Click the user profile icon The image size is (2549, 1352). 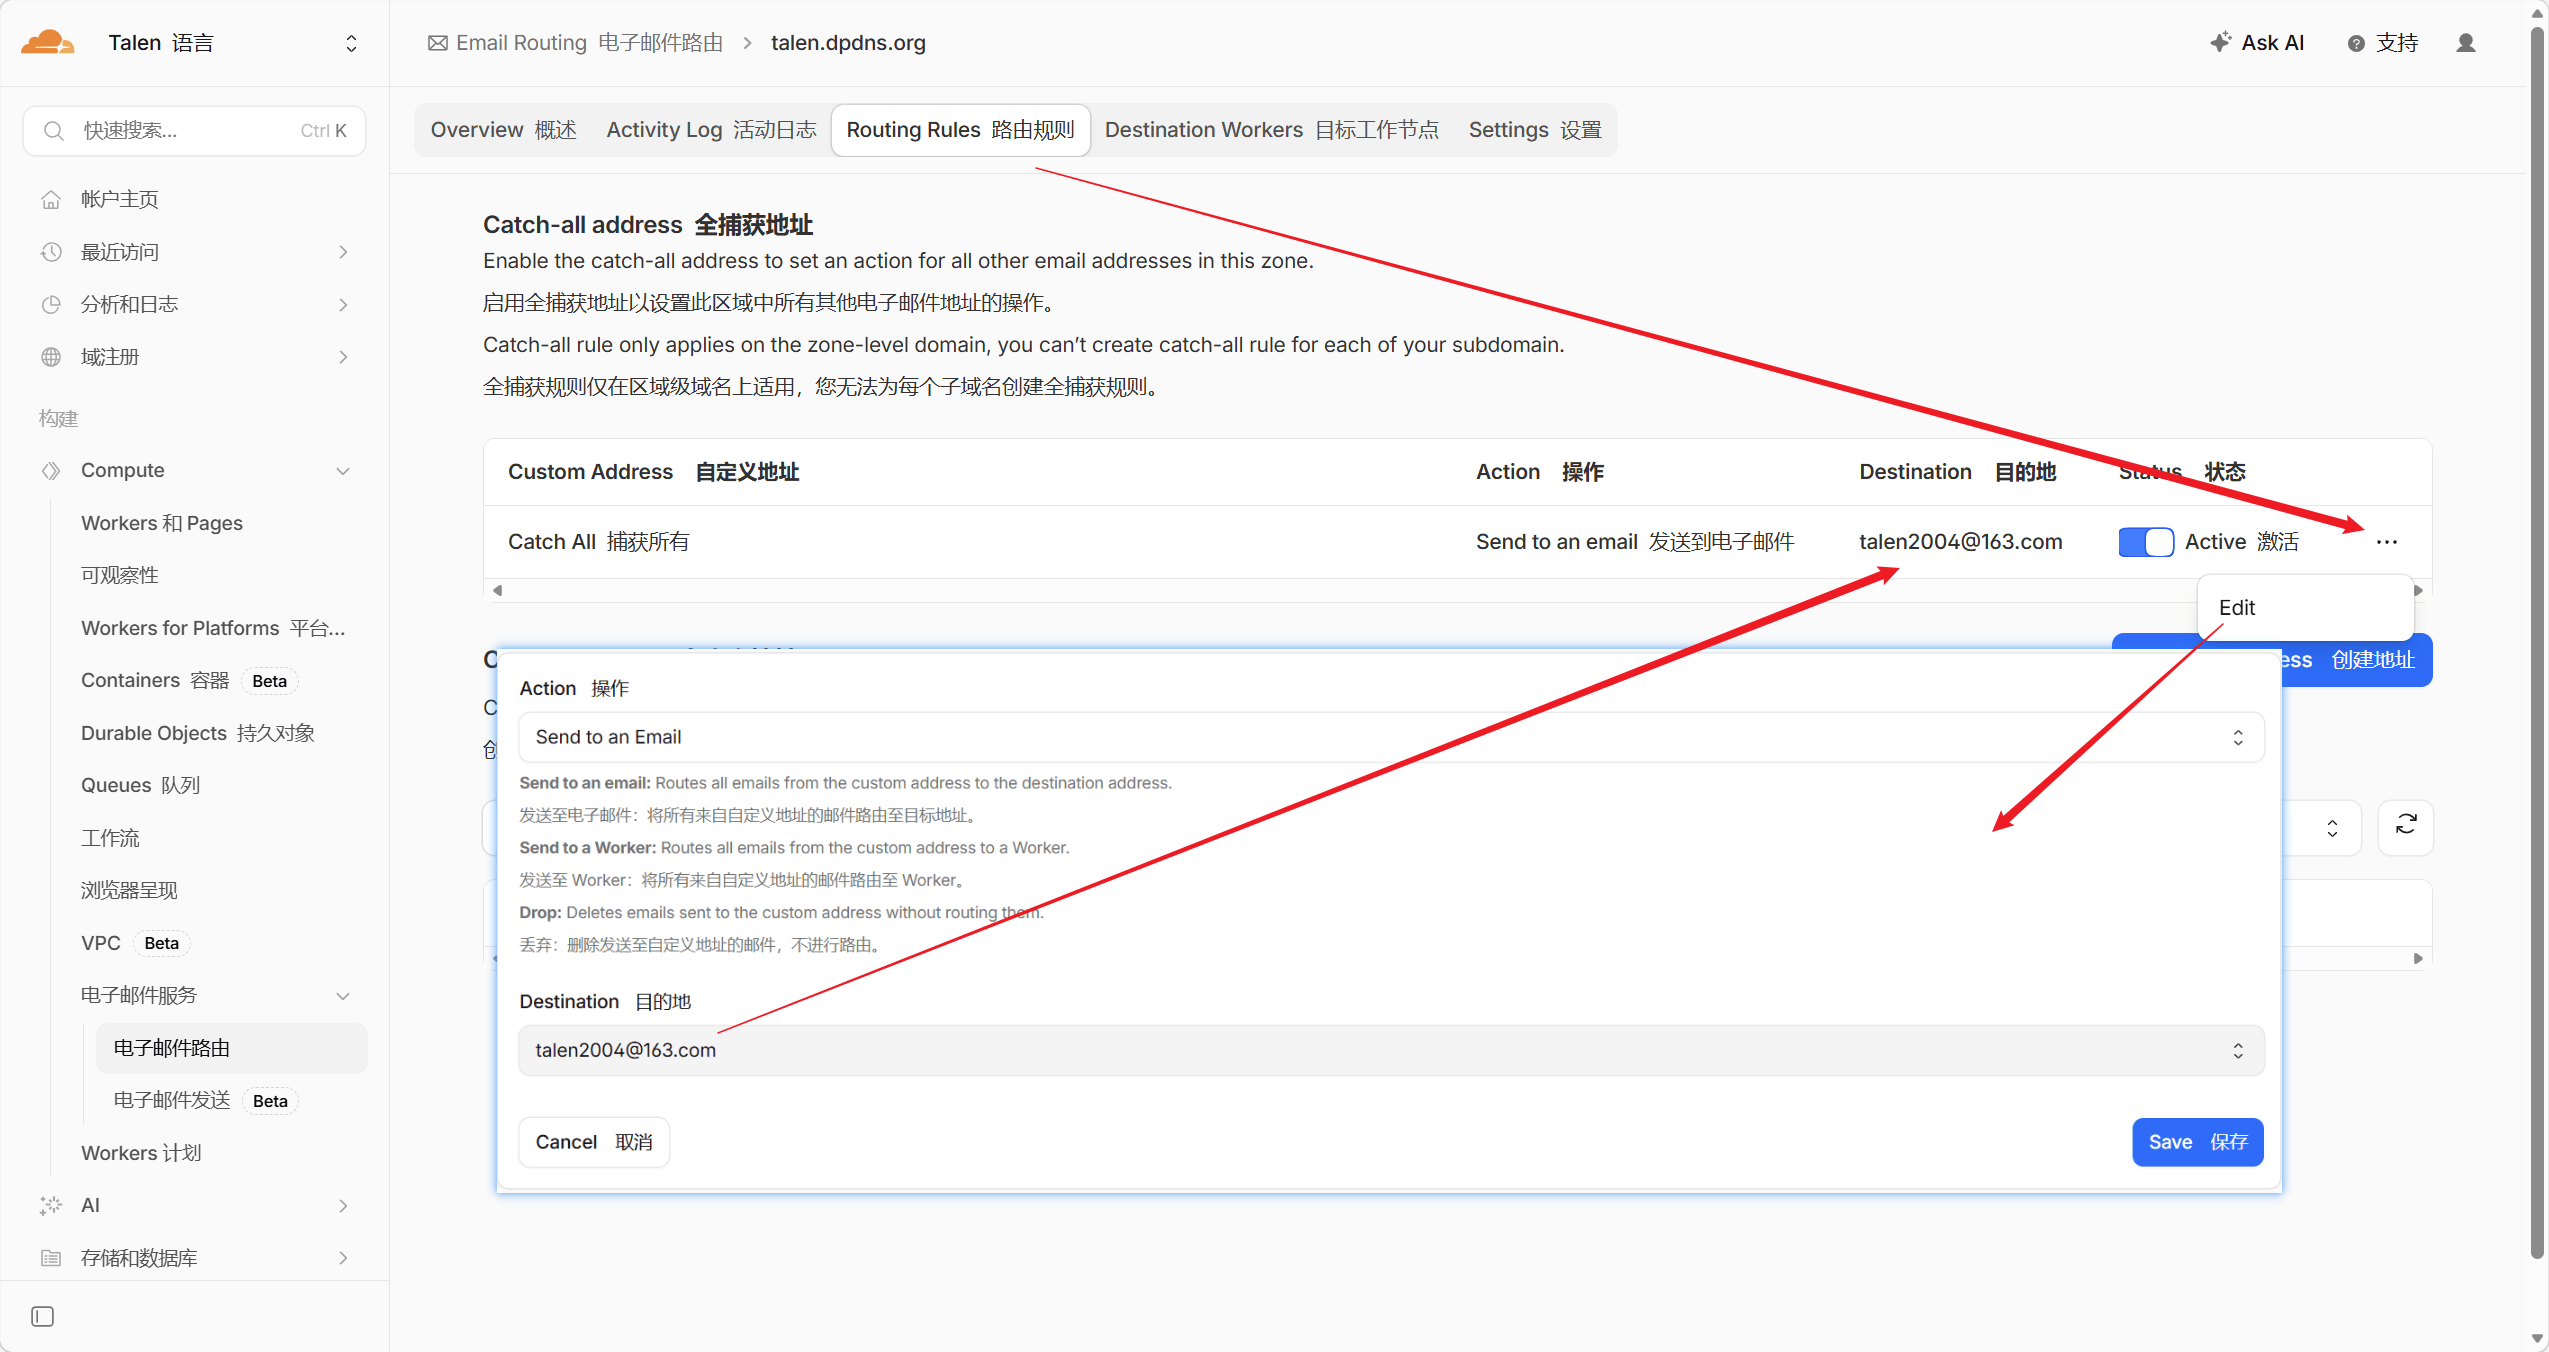coord(2465,43)
